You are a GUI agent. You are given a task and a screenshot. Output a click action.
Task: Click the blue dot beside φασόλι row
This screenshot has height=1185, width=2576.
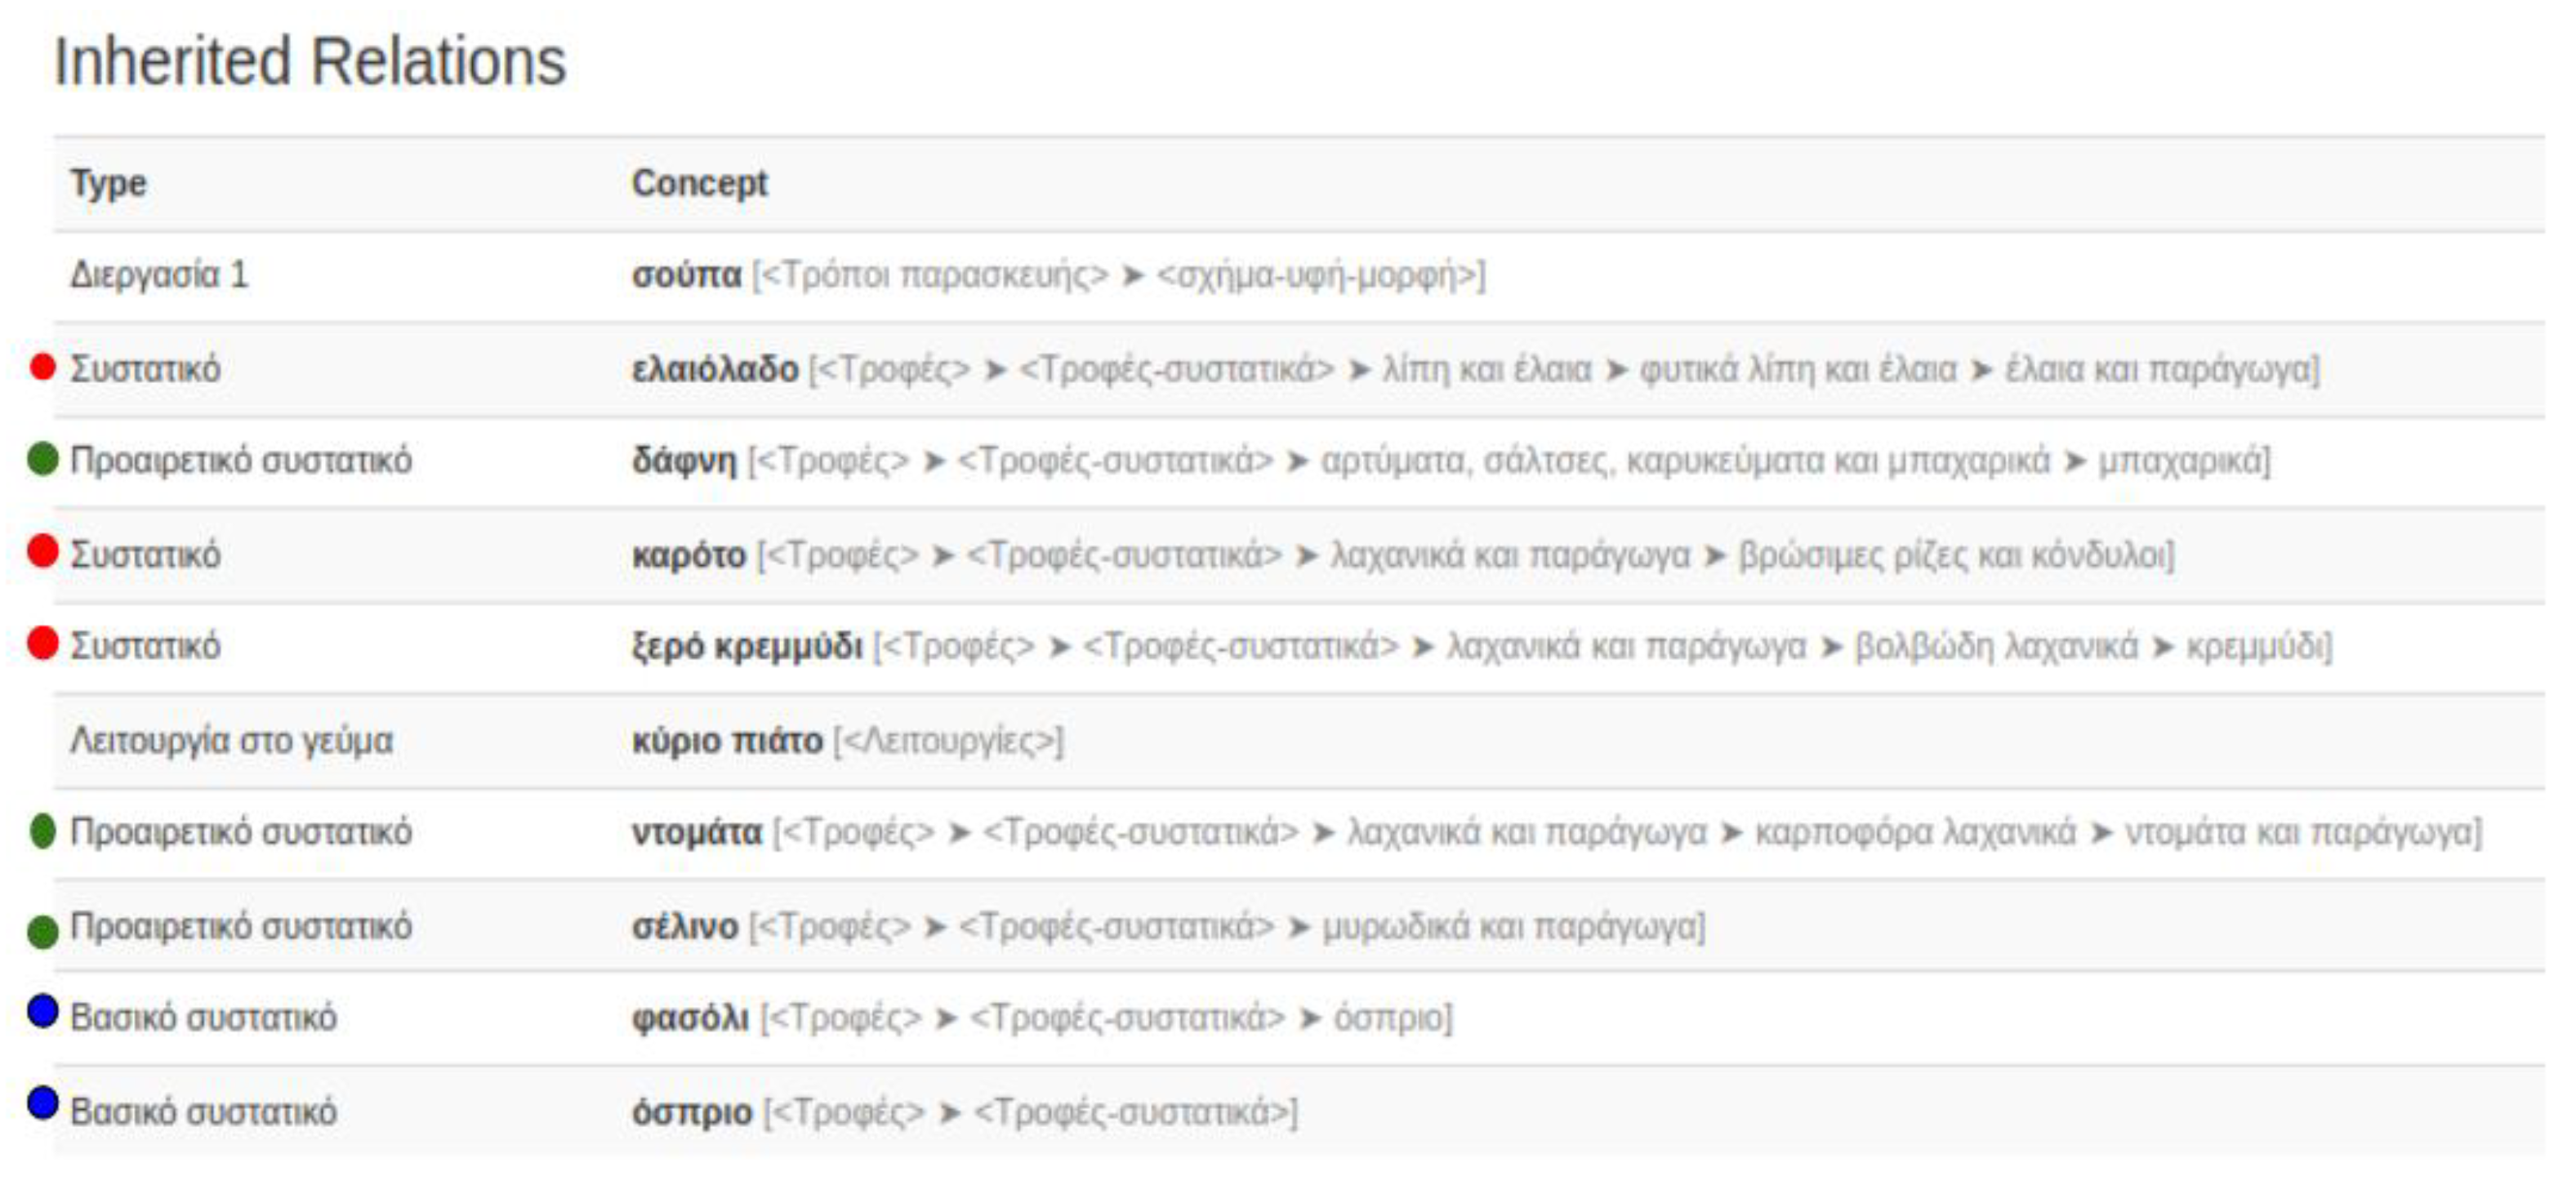coord(43,1011)
